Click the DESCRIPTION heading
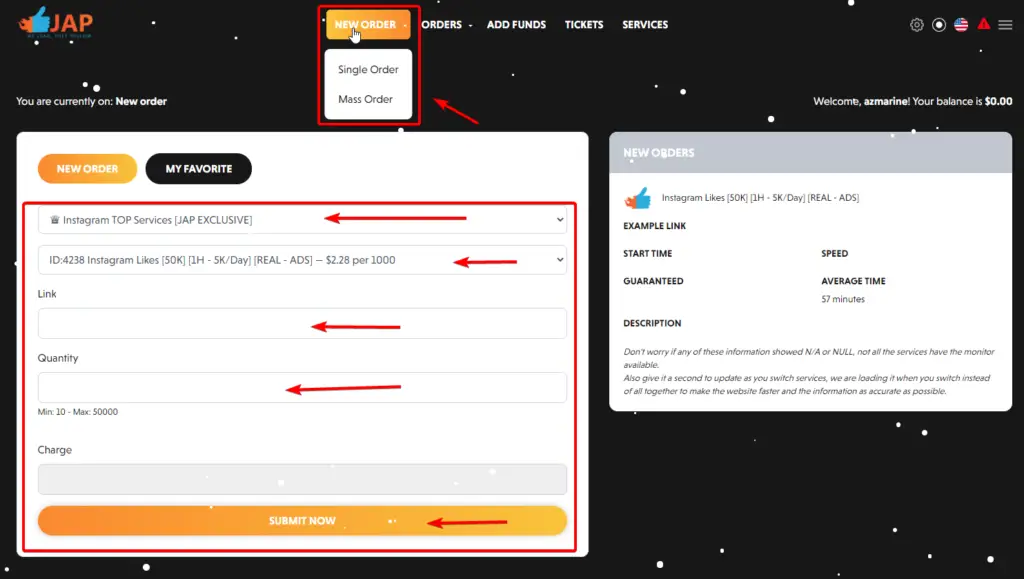 coord(652,323)
